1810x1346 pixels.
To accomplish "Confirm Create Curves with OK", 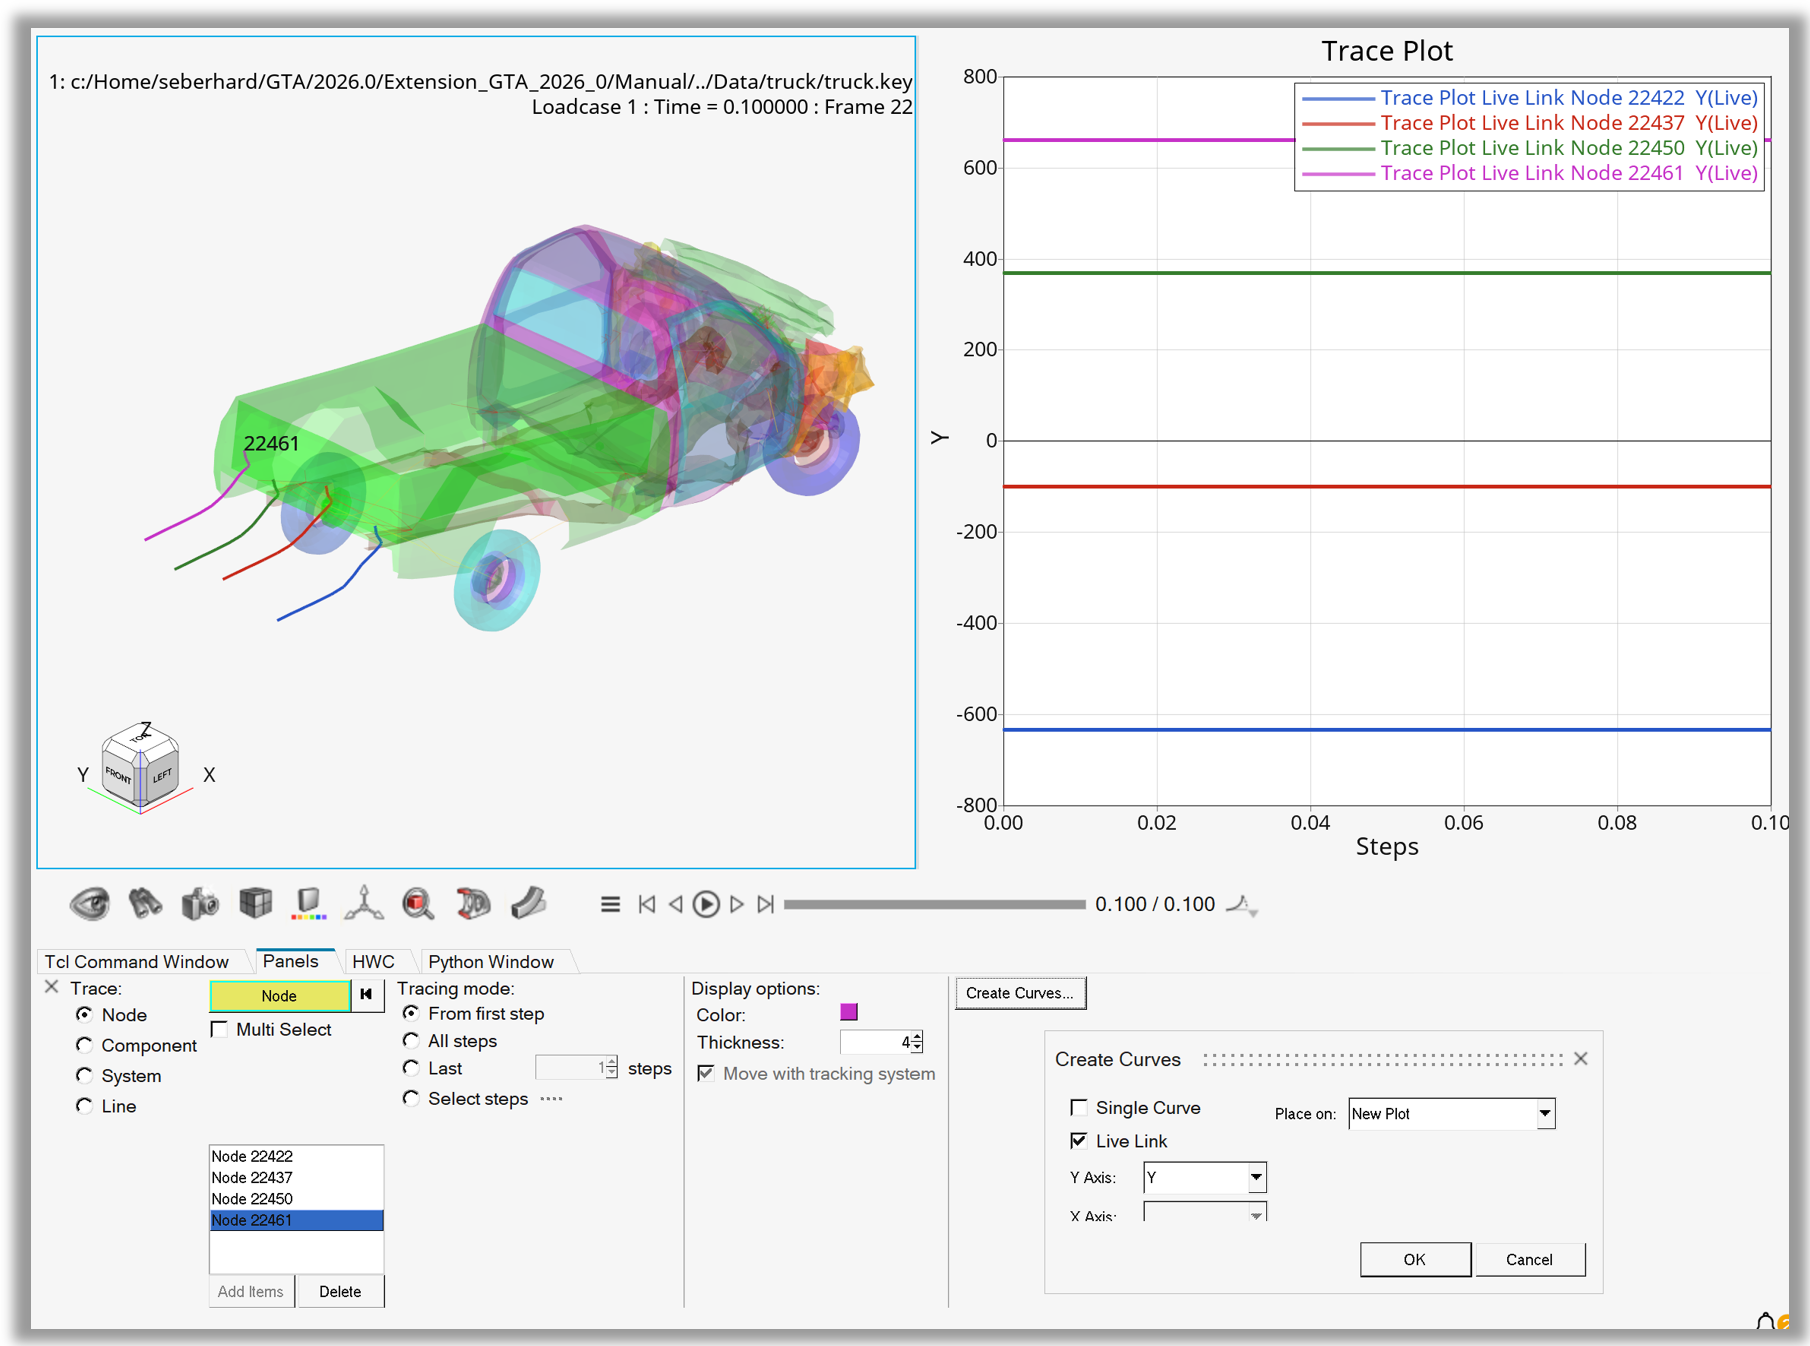I will 1414,1259.
